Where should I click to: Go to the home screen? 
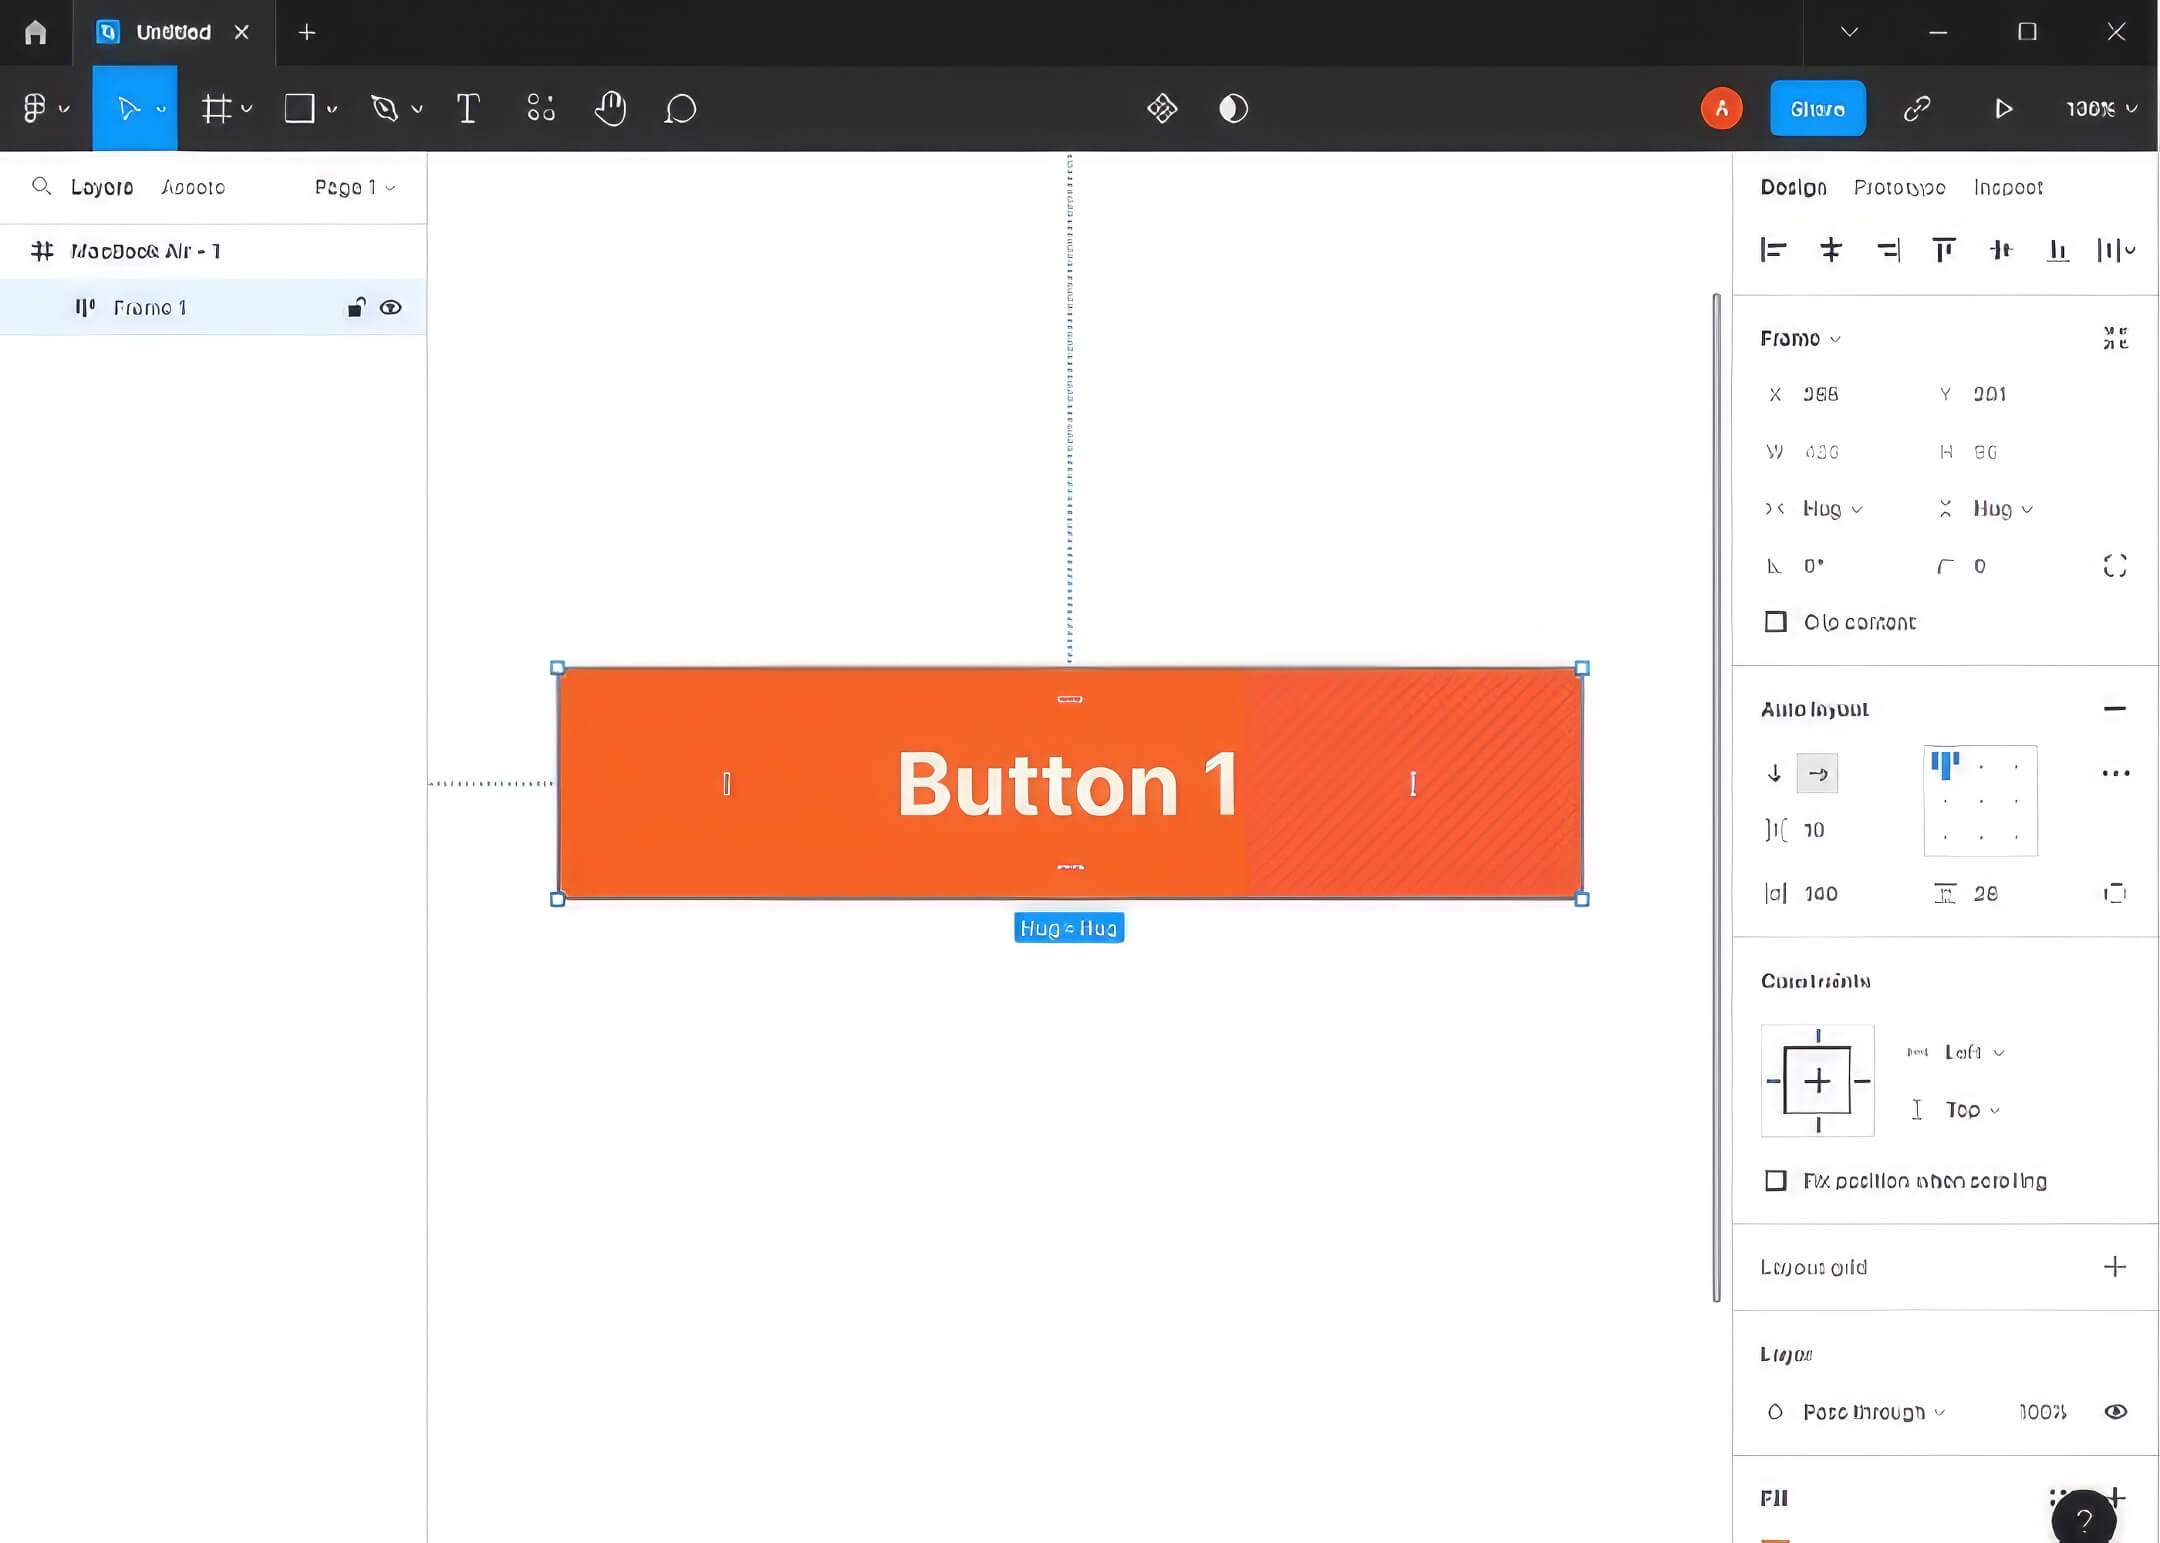click(36, 32)
